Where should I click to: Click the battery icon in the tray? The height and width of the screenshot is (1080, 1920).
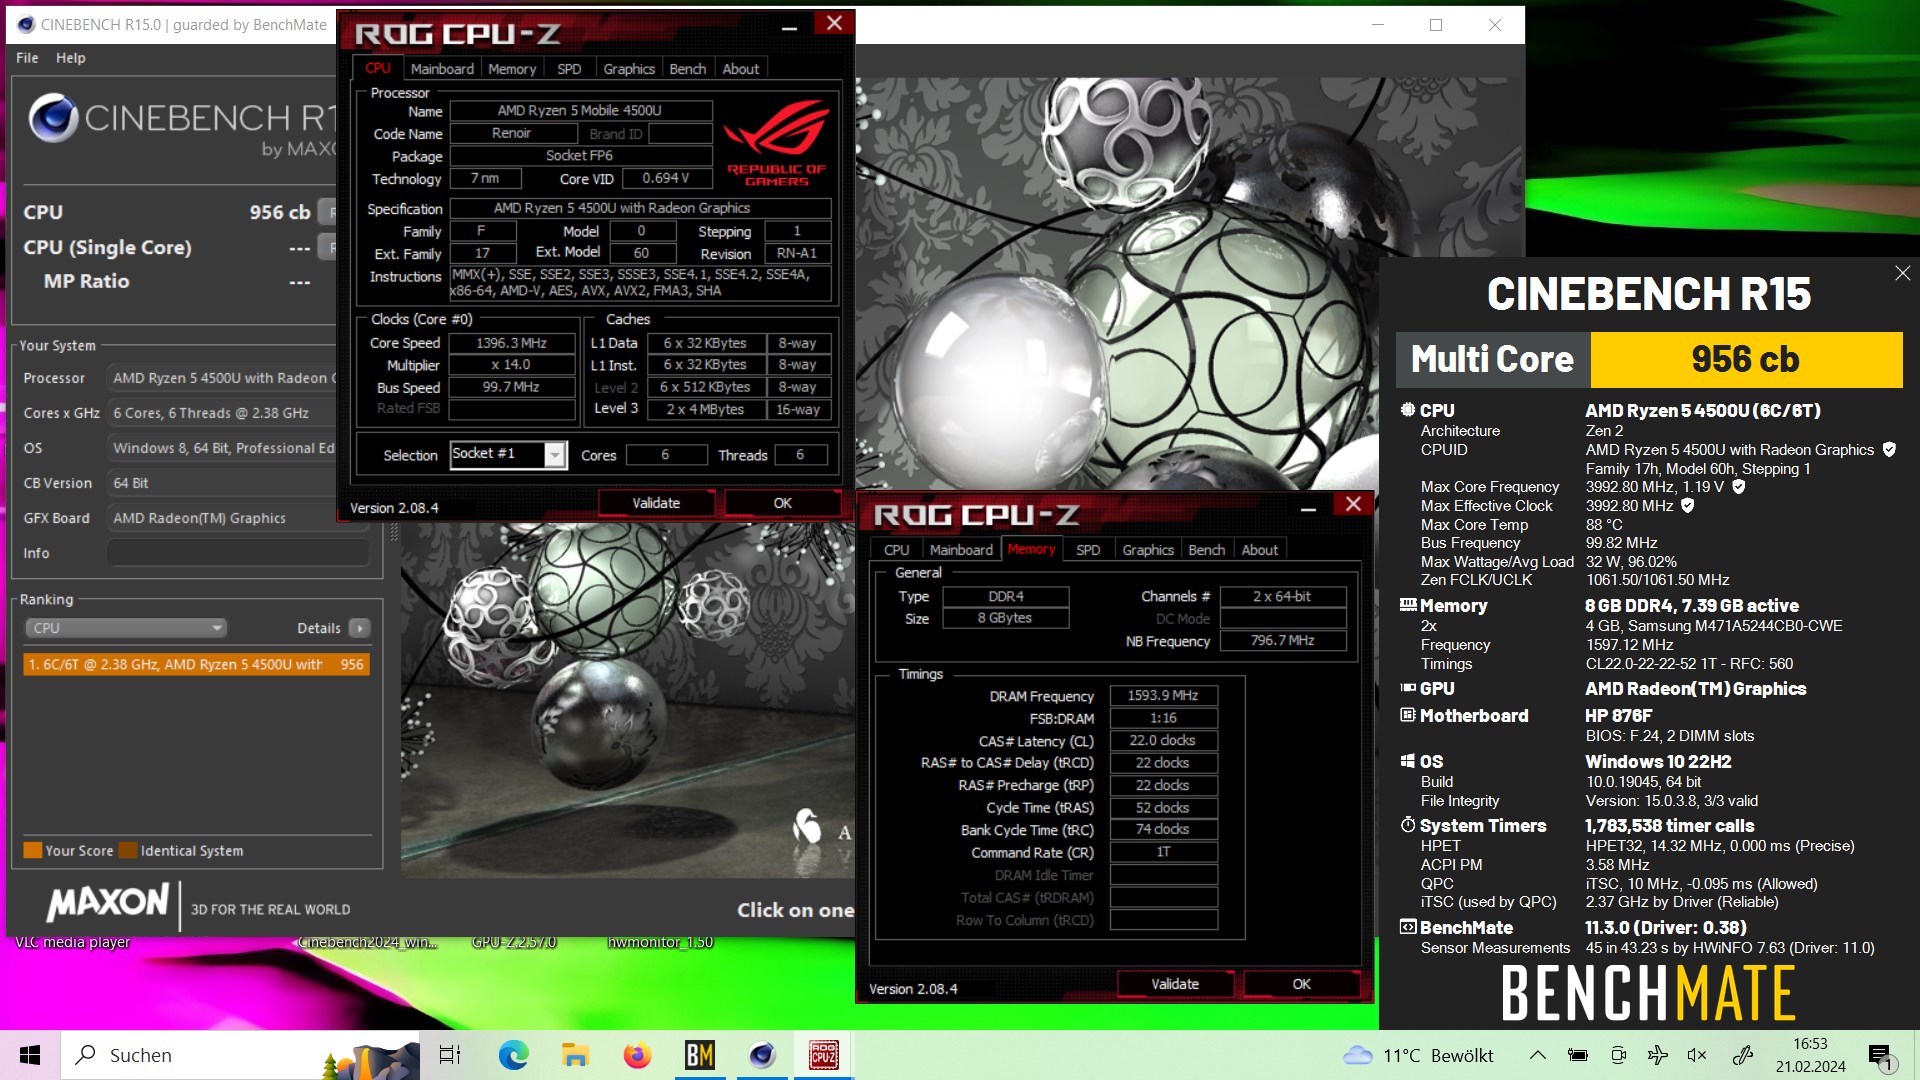[1578, 1055]
